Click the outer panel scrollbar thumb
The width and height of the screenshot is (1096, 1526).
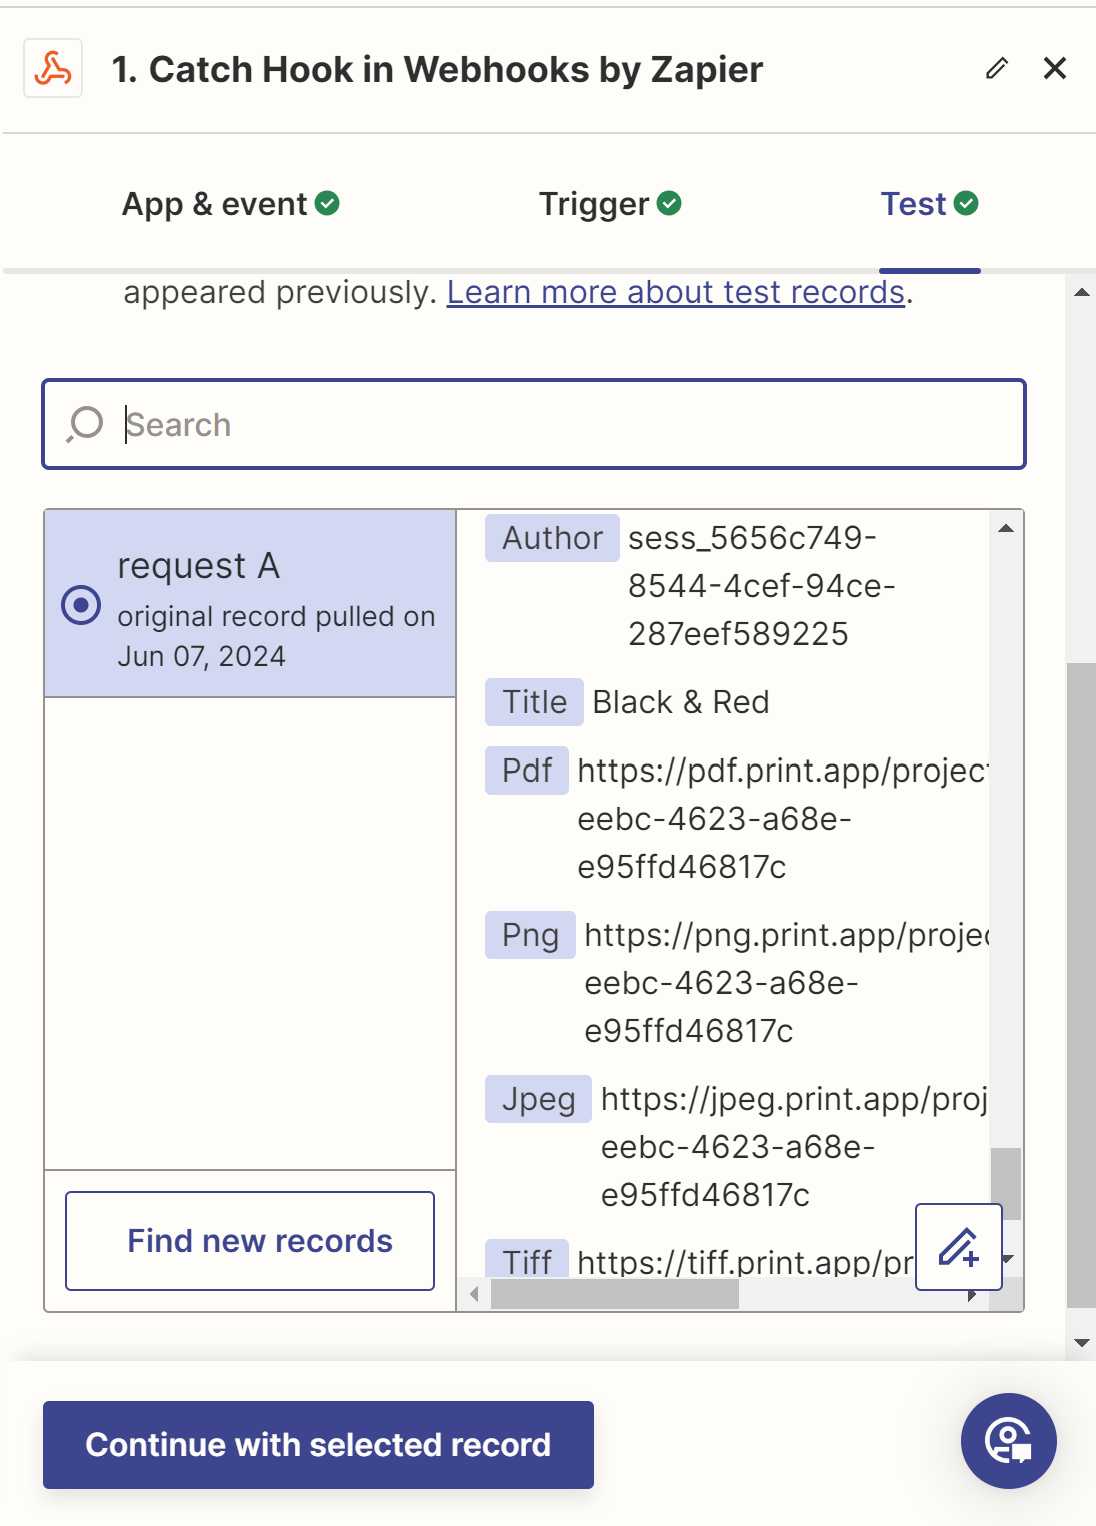(x=1081, y=985)
